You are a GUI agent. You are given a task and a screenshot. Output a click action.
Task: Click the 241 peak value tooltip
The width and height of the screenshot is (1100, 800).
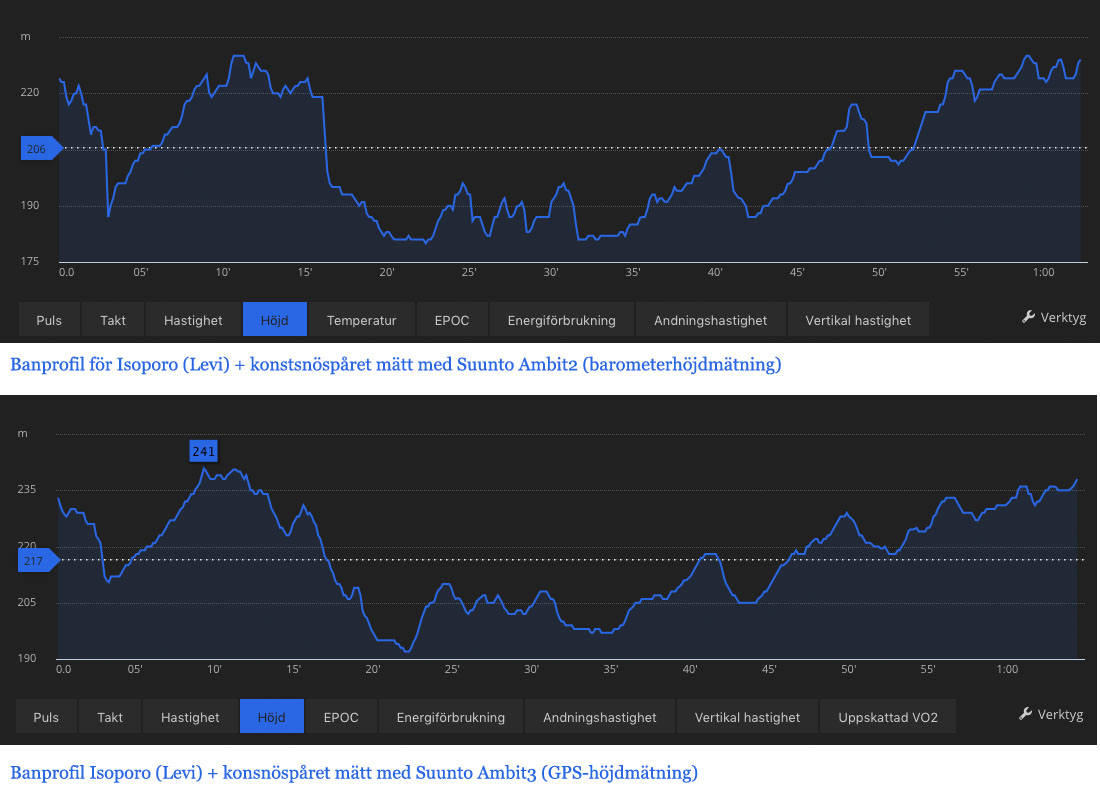tap(204, 451)
